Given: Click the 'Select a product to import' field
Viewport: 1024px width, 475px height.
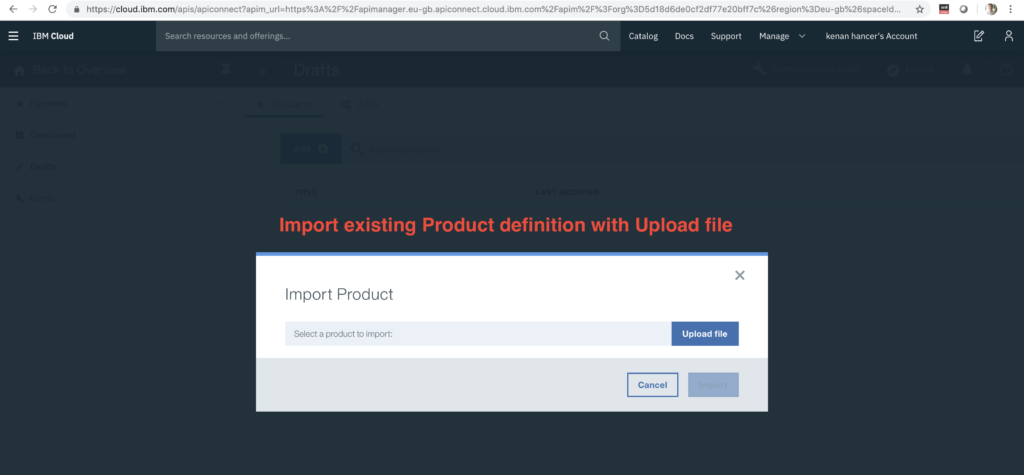Looking at the screenshot, I should pos(478,333).
